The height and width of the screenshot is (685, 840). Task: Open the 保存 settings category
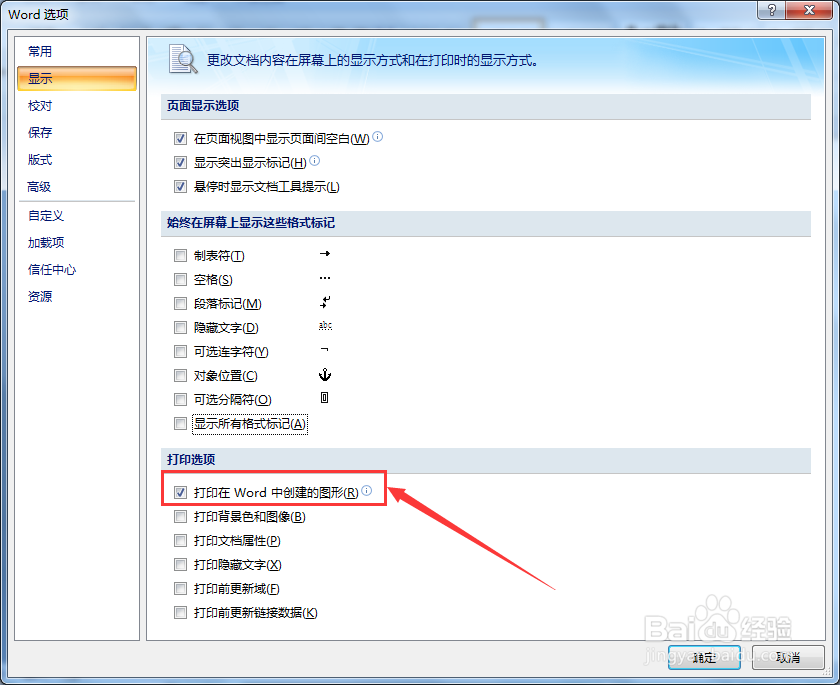click(77, 132)
